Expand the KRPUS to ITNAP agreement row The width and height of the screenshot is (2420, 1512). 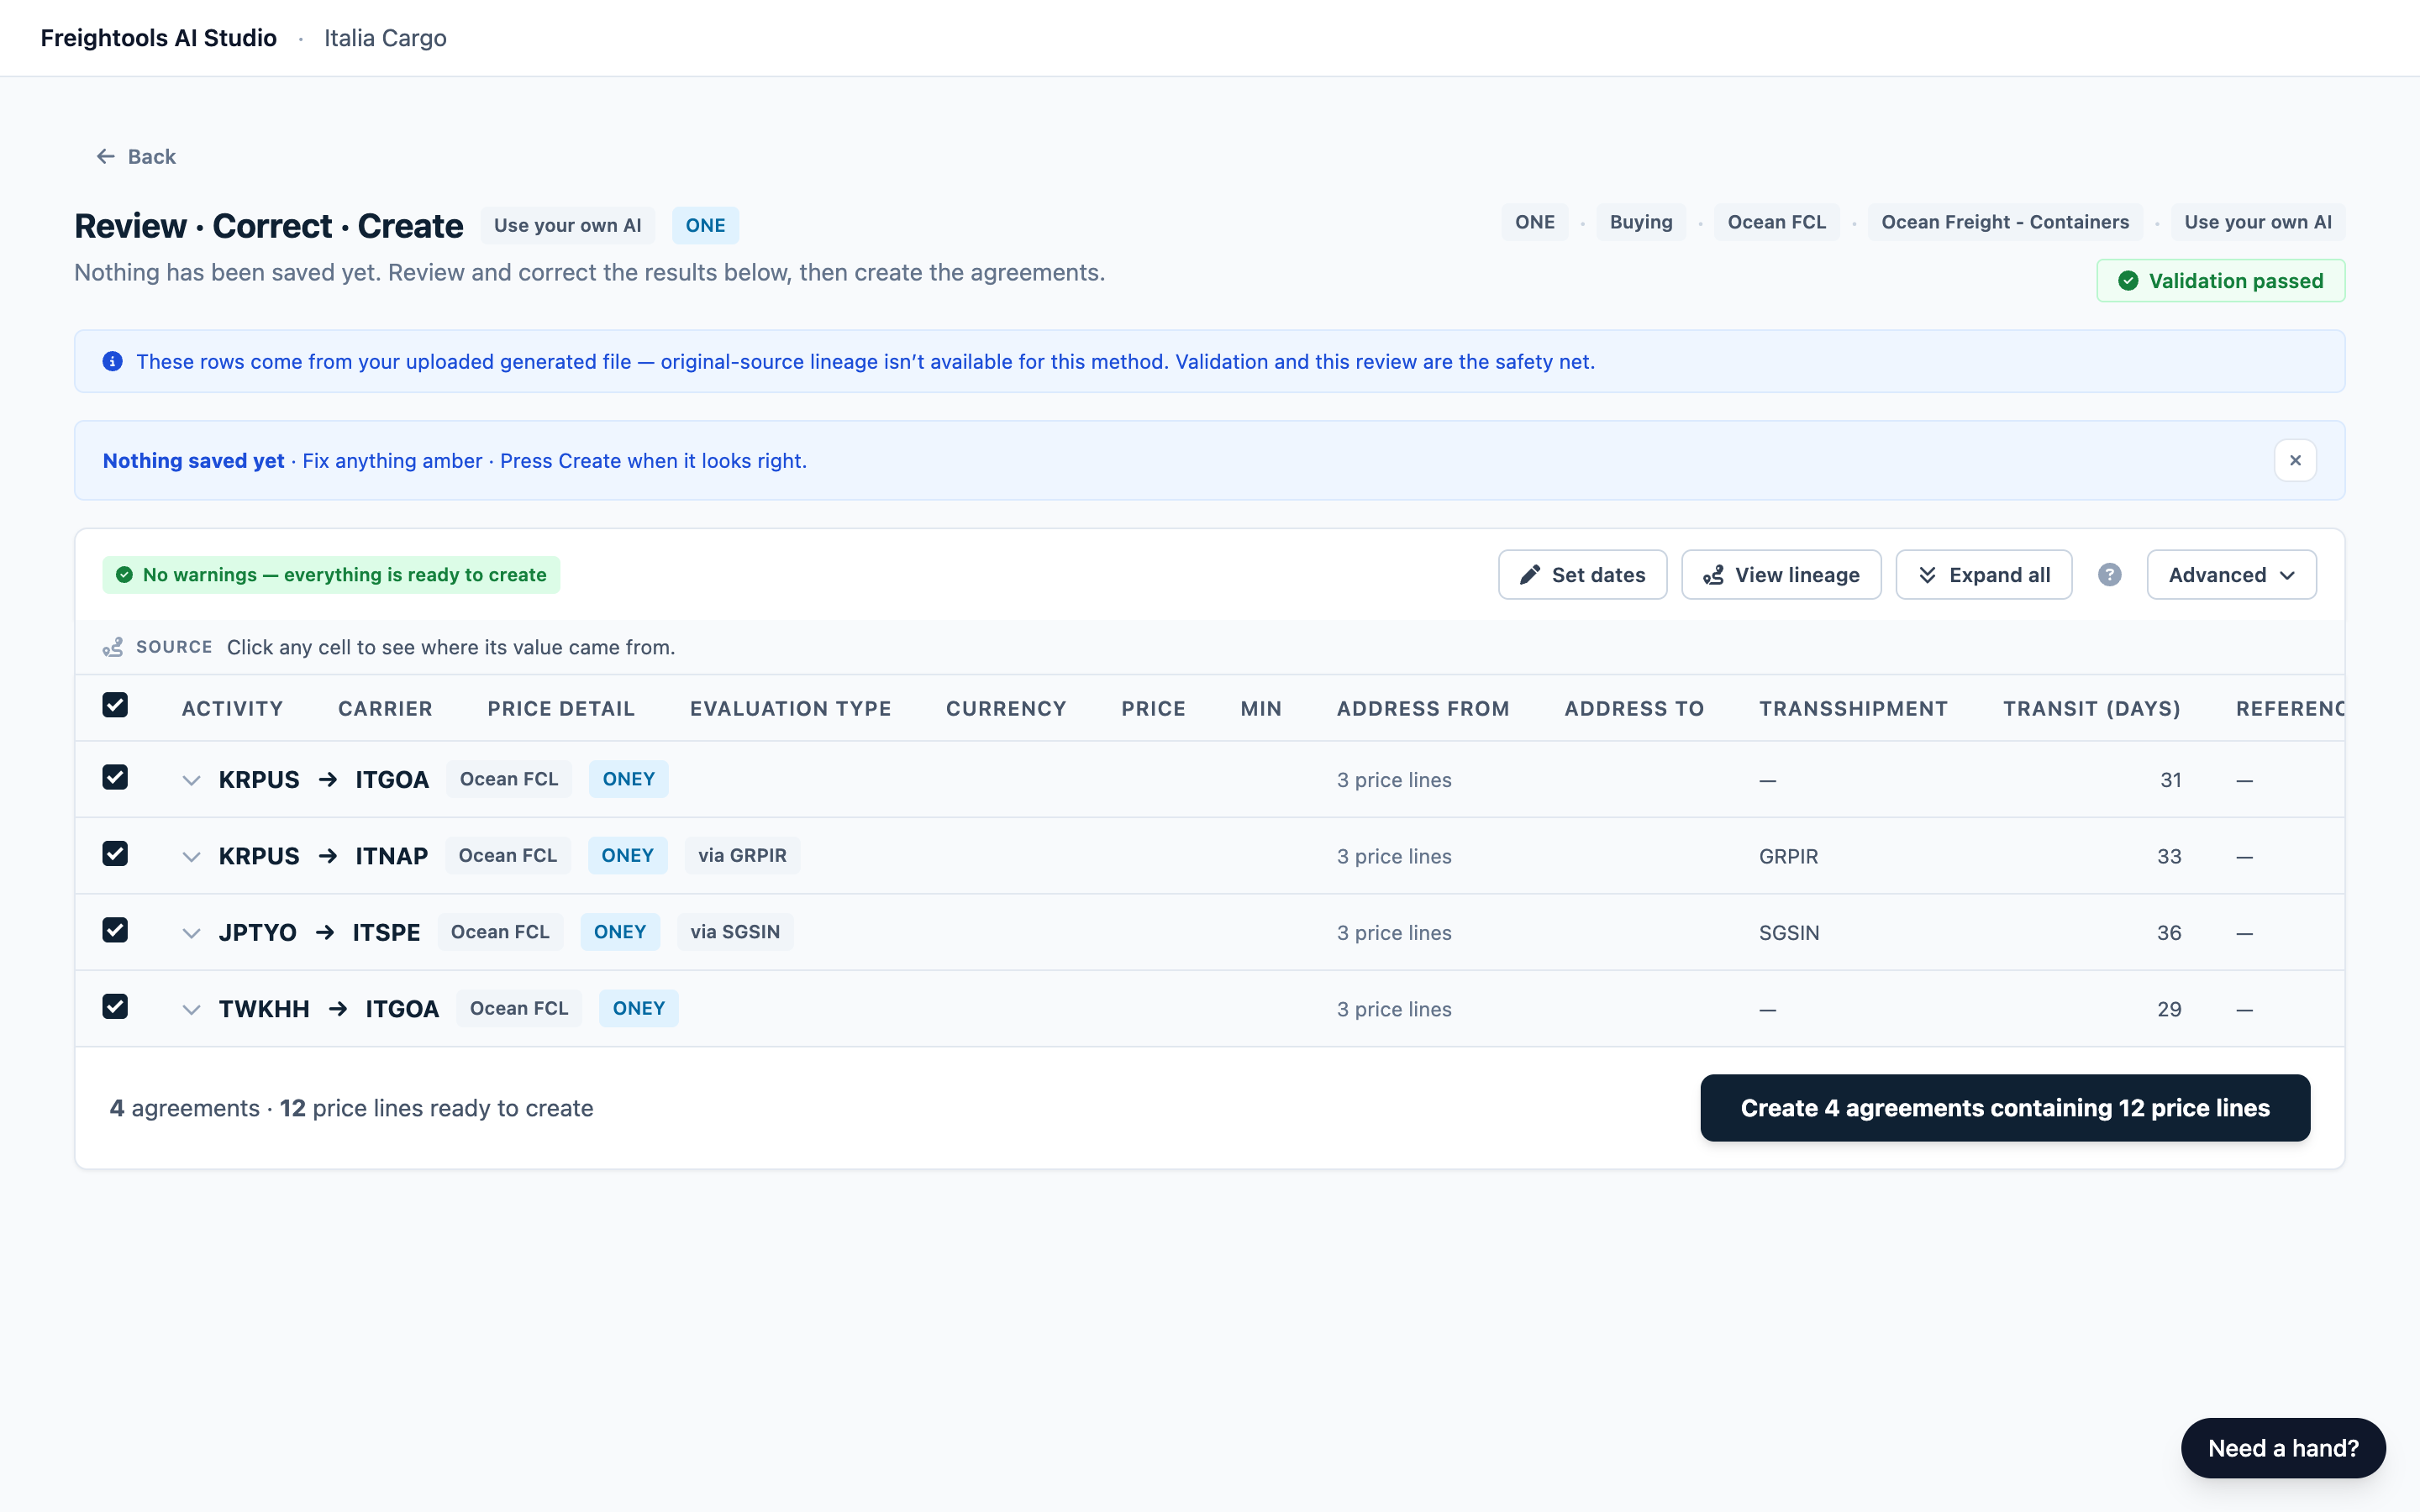point(191,857)
